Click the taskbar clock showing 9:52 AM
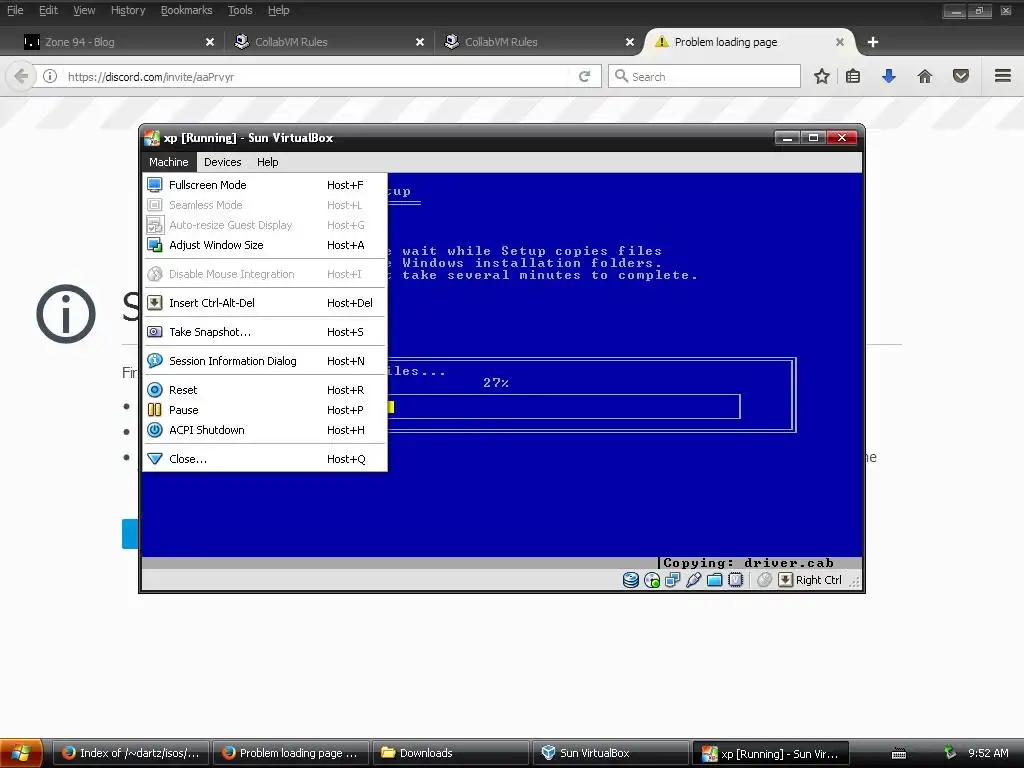The image size is (1024, 768). click(x=988, y=753)
